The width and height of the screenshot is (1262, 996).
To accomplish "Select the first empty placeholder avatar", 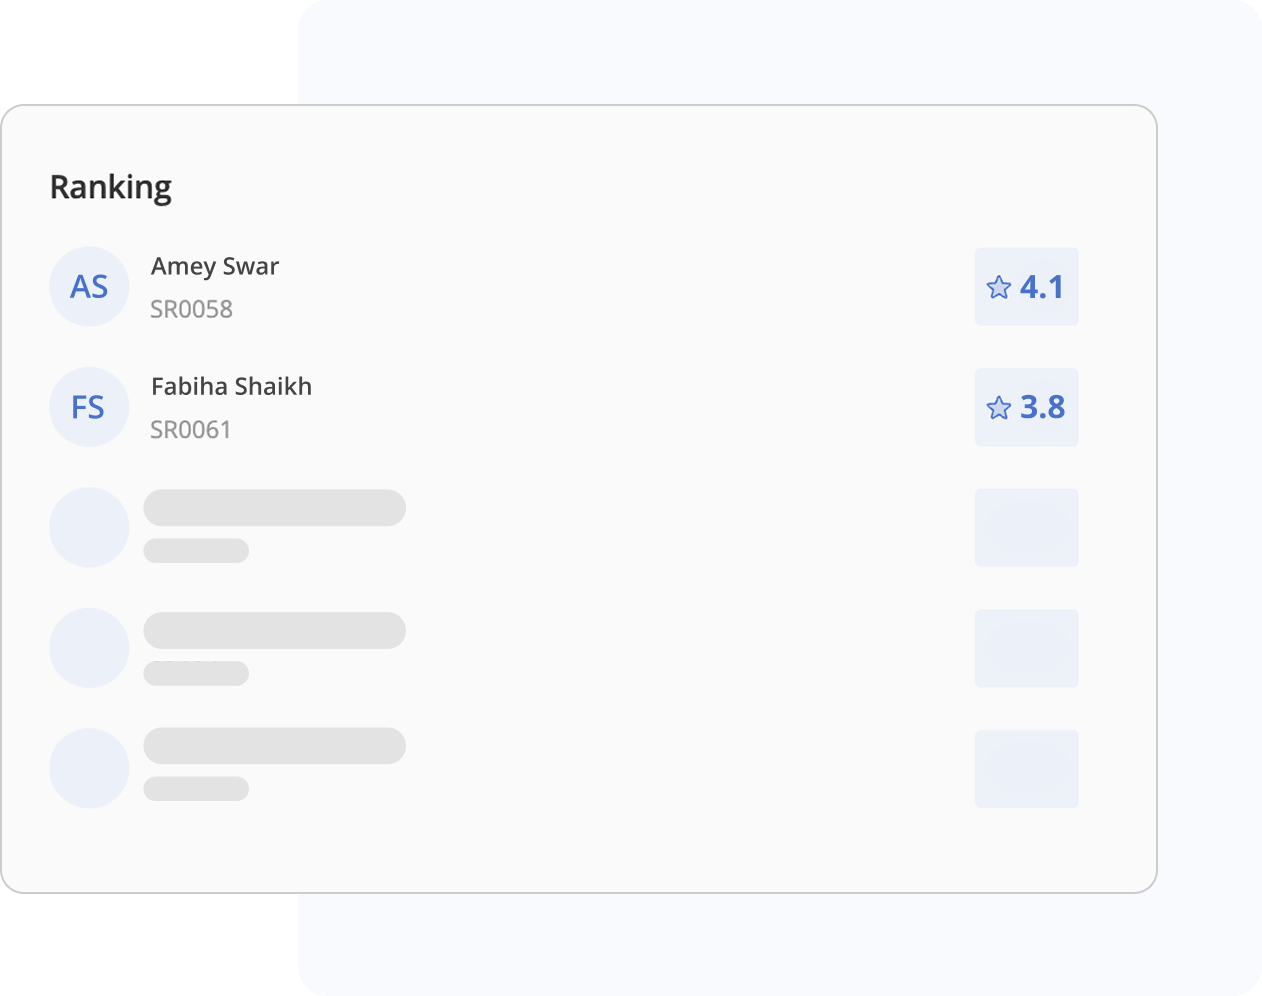I will pos(89,527).
